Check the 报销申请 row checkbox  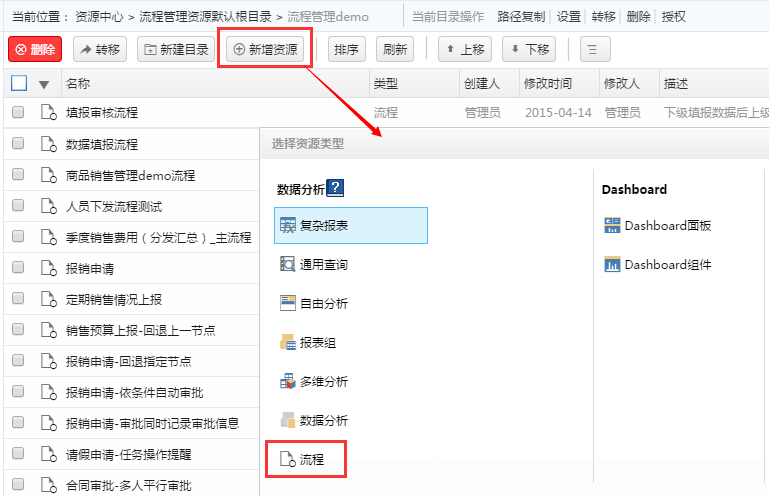(18, 268)
